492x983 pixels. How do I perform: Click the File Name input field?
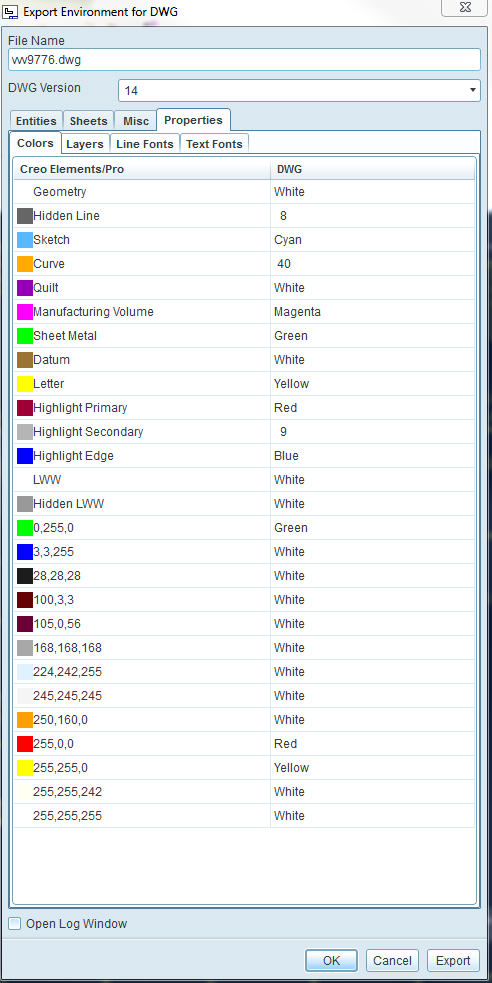(x=244, y=60)
